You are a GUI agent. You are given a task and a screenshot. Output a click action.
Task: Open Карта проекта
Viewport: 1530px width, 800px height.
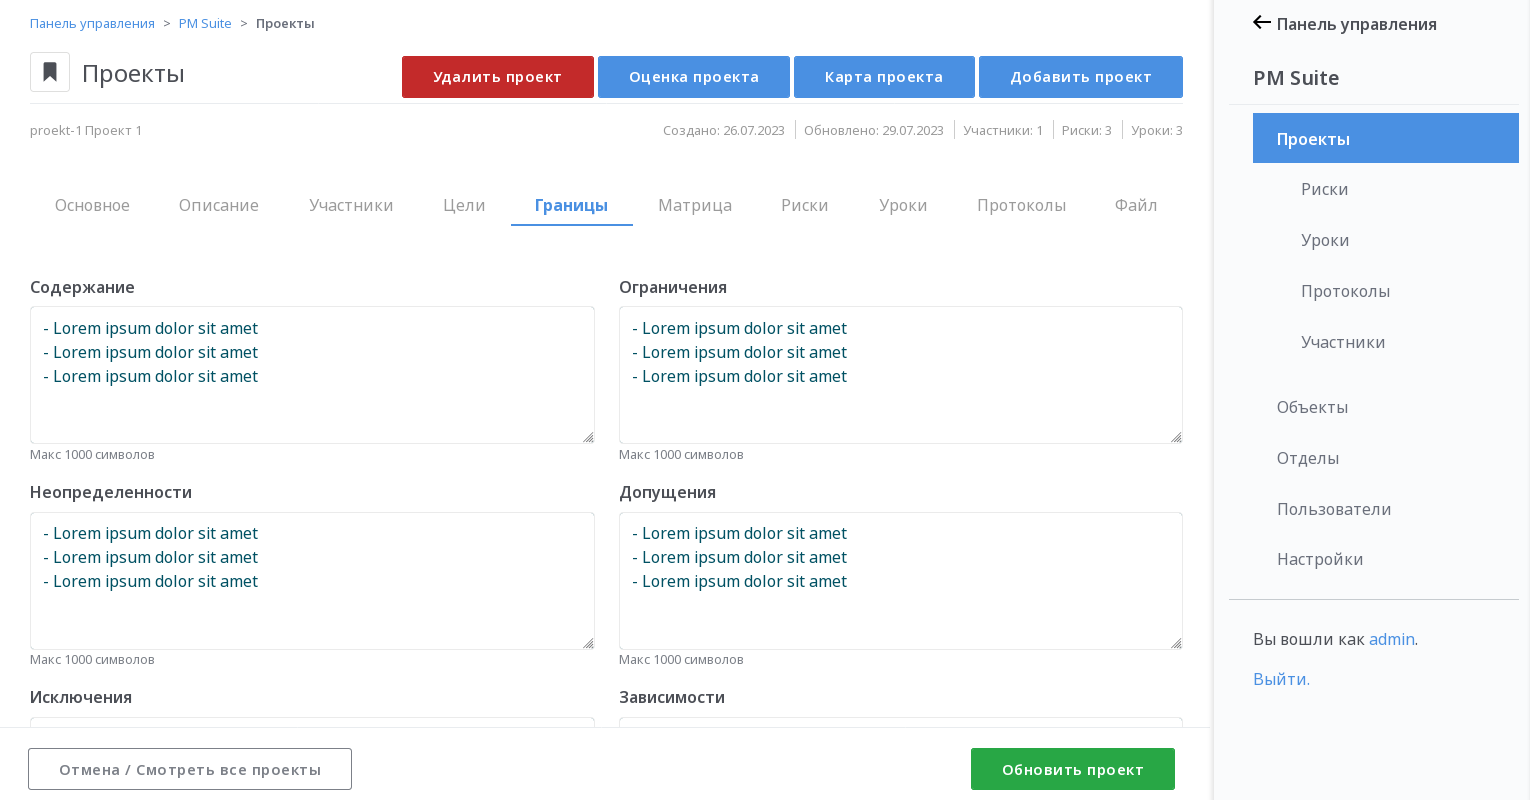pos(884,77)
